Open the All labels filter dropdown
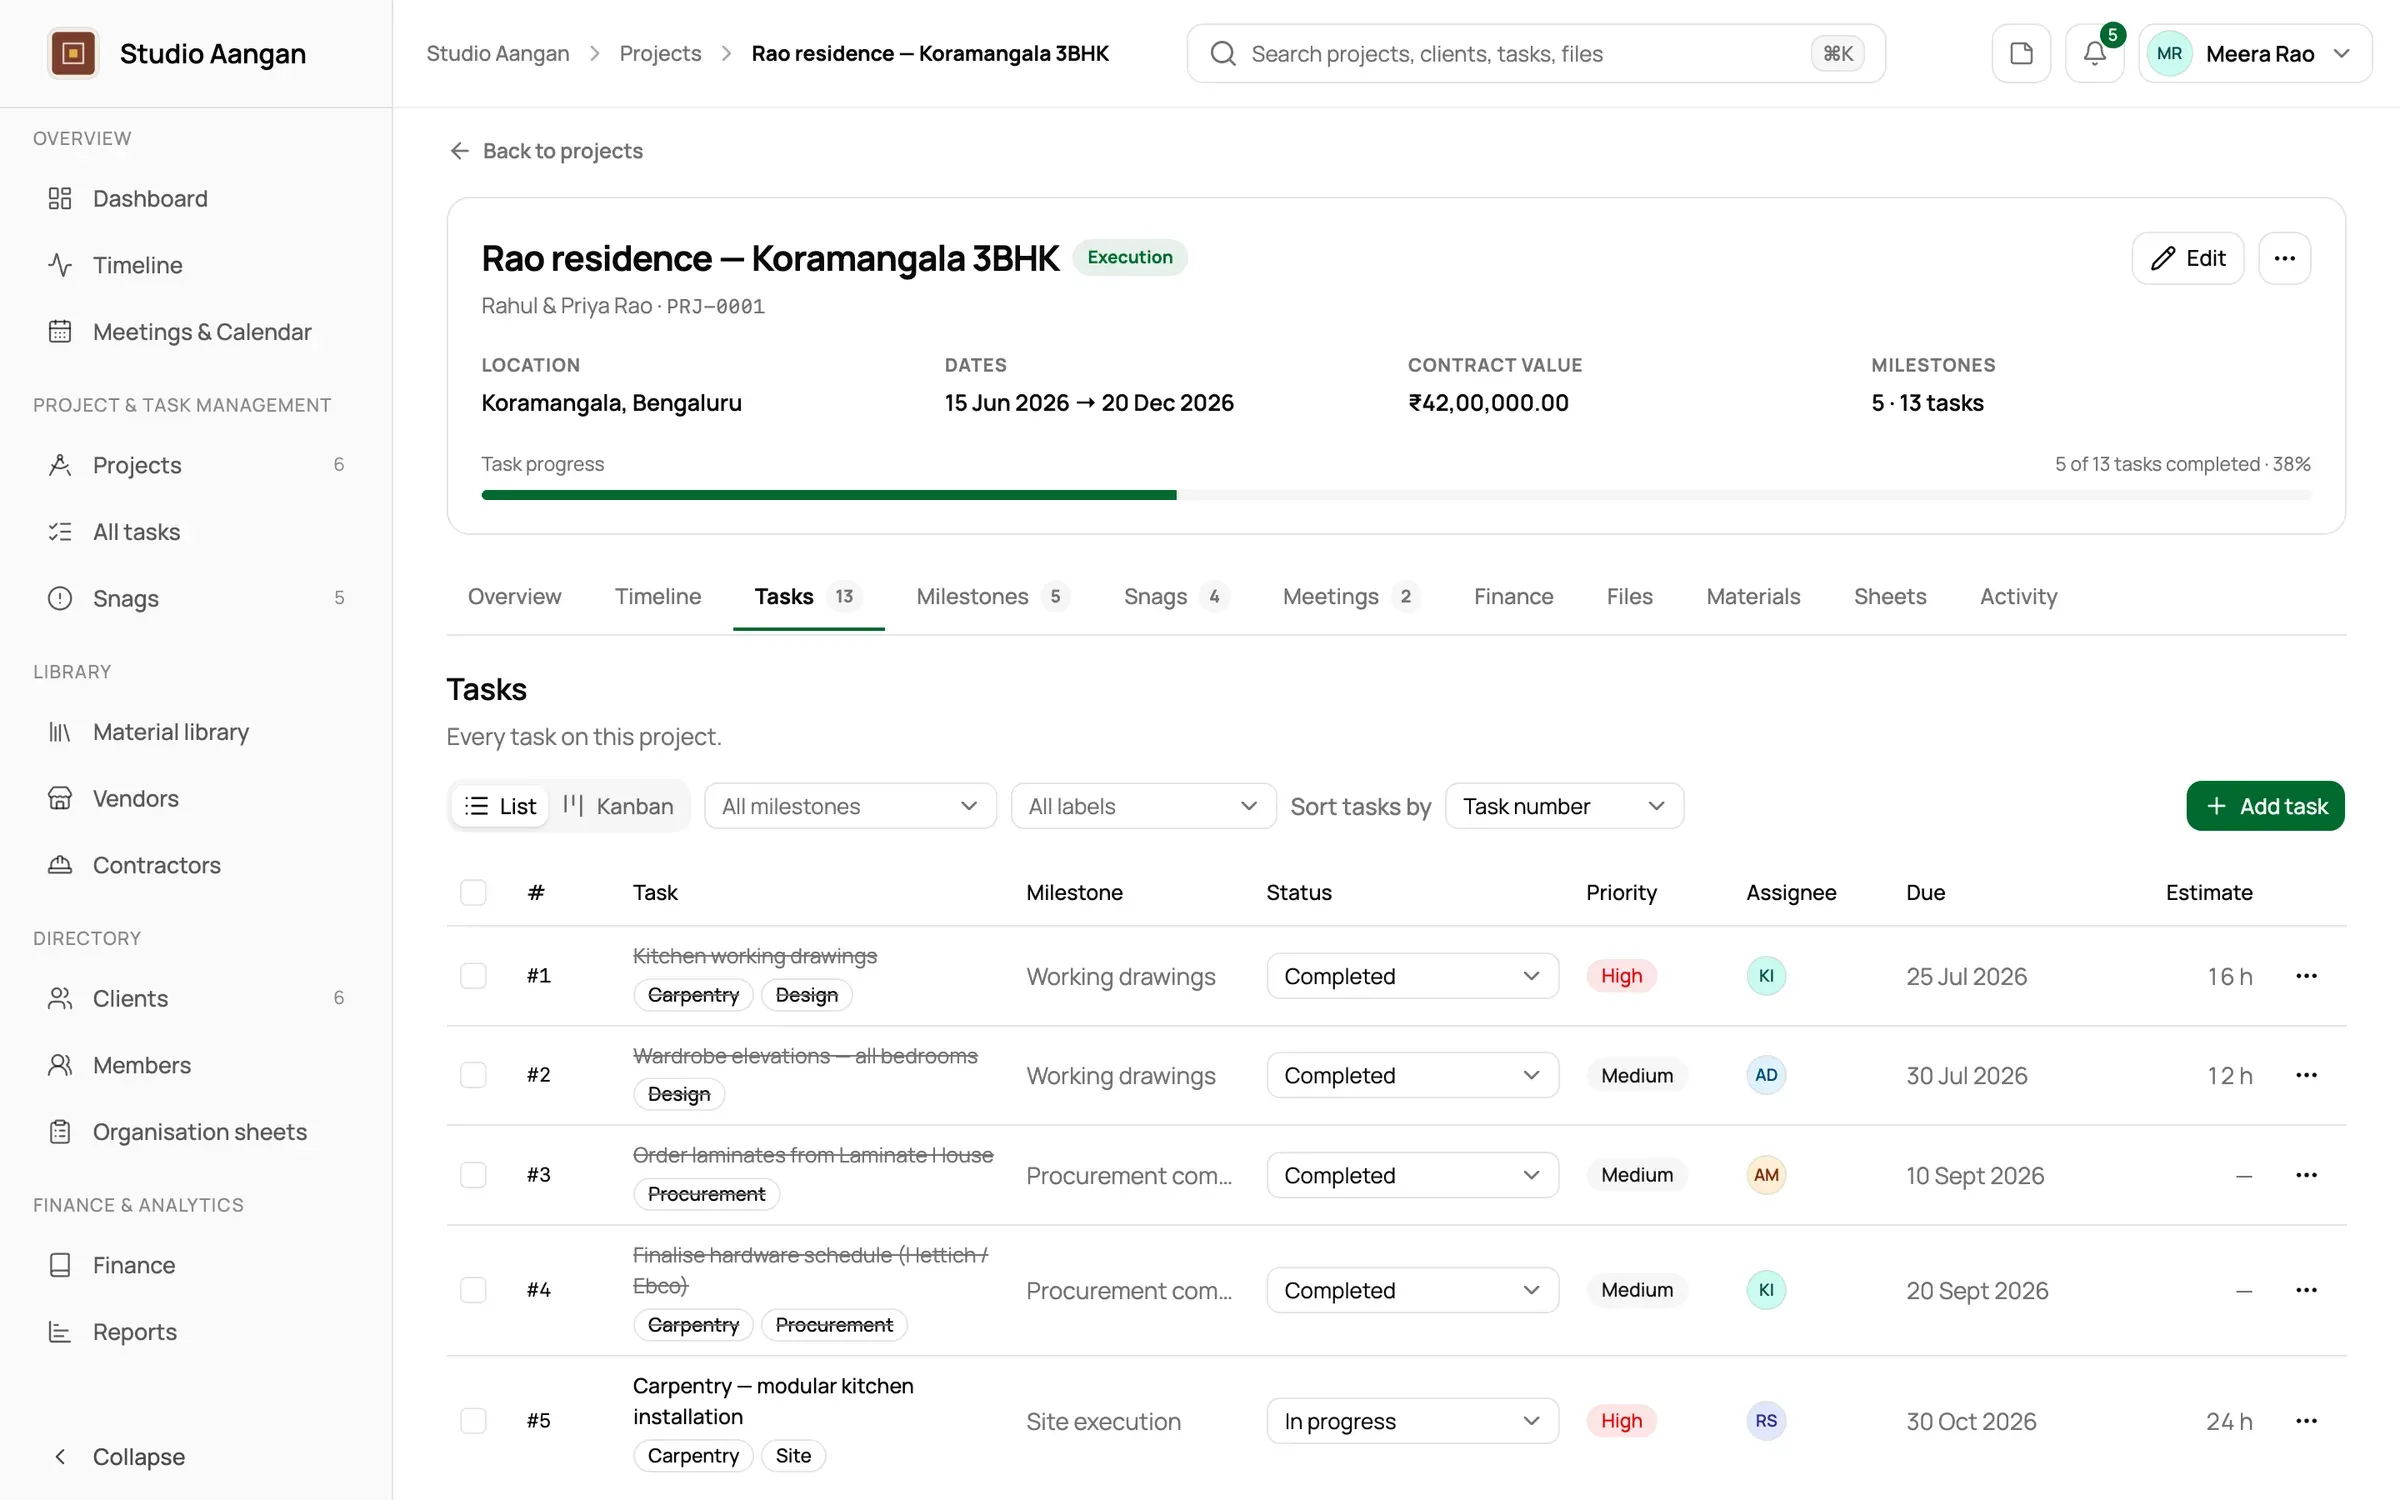The image size is (2400, 1500). pos(1143,806)
